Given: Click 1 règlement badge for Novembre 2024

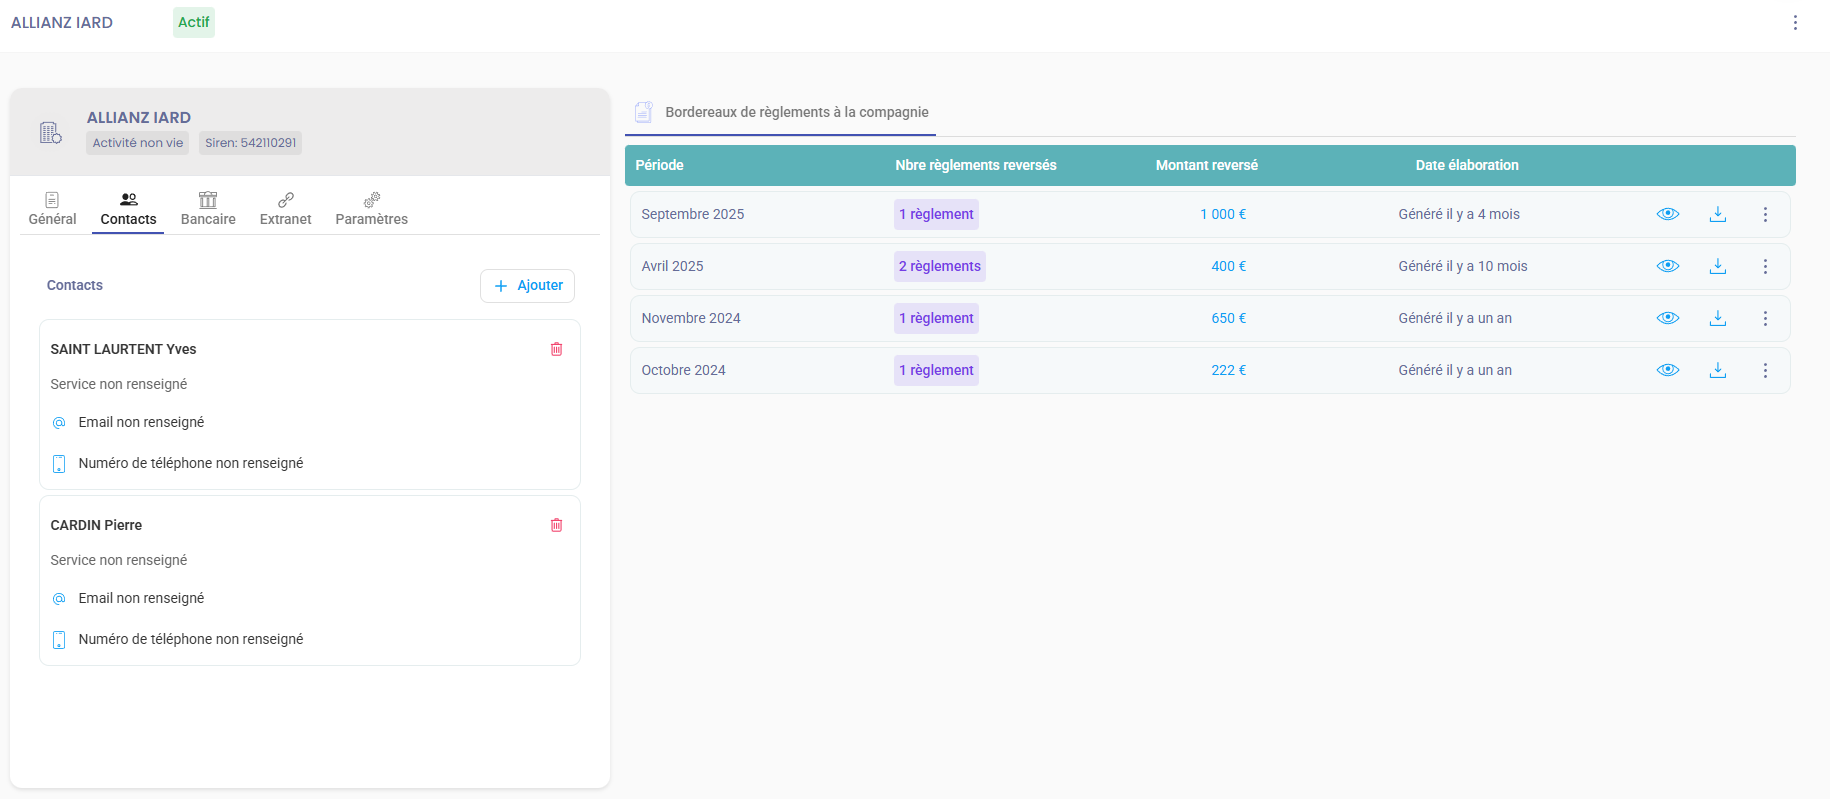Looking at the screenshot, I should click(936, 318).
